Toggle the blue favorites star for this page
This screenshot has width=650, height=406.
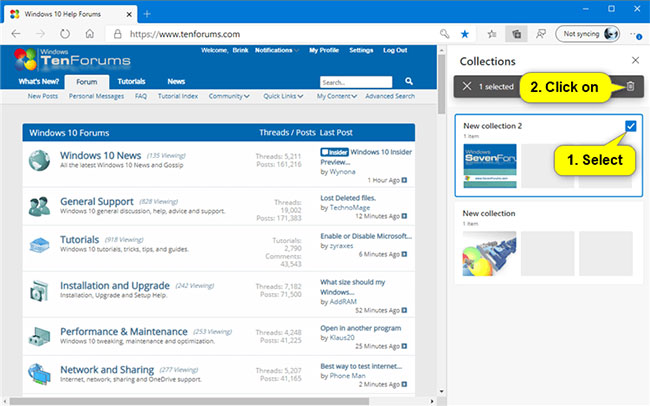(x=465, y=34)
